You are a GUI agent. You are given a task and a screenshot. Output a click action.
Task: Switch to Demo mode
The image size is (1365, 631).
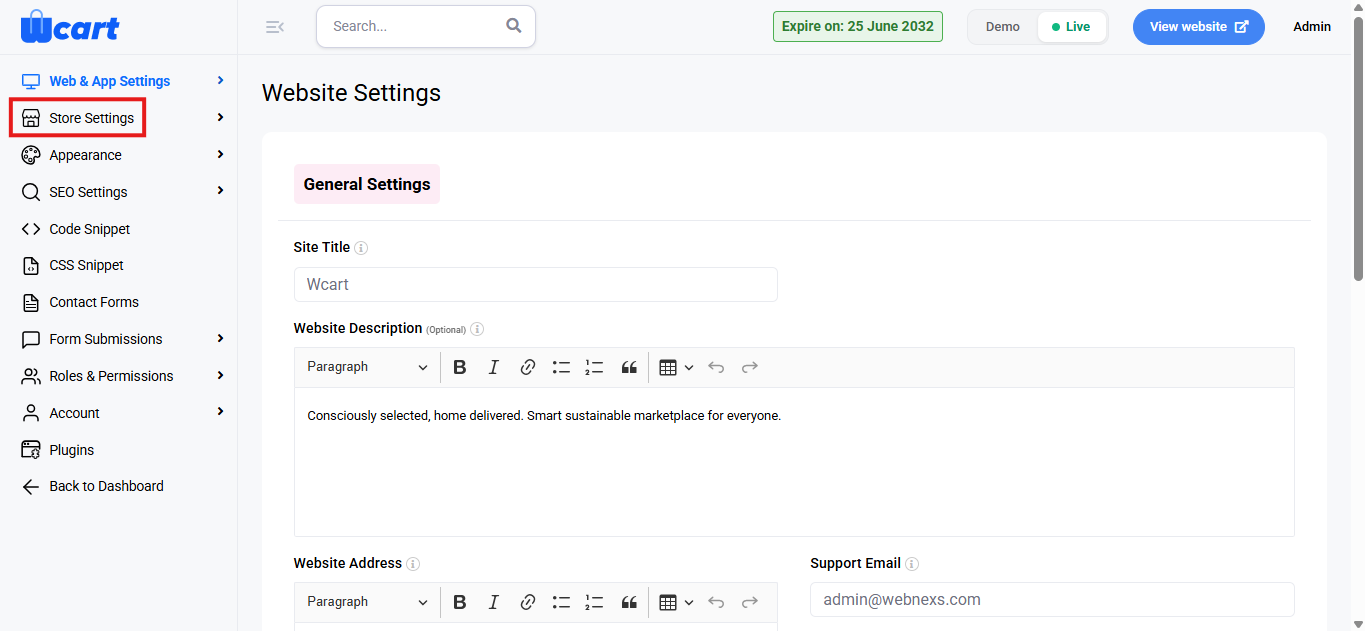click(x=1002, y=27)
